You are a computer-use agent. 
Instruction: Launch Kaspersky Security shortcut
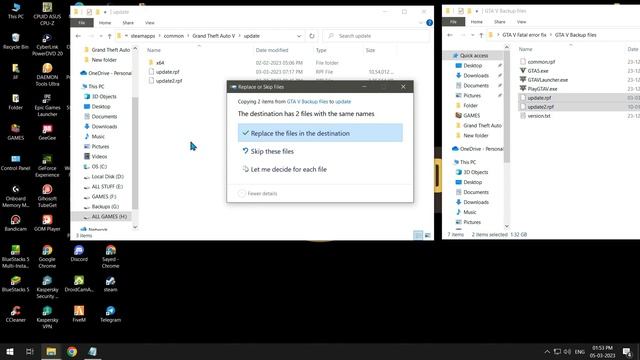47,287
